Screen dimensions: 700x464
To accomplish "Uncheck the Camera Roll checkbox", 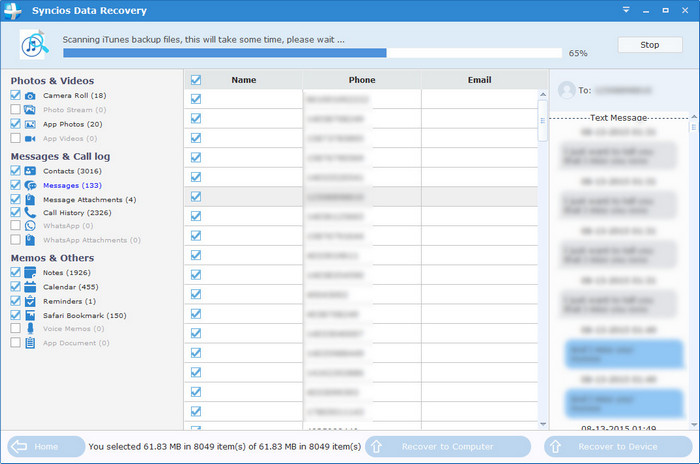I will pyautogui.click(x=15, y=95).
